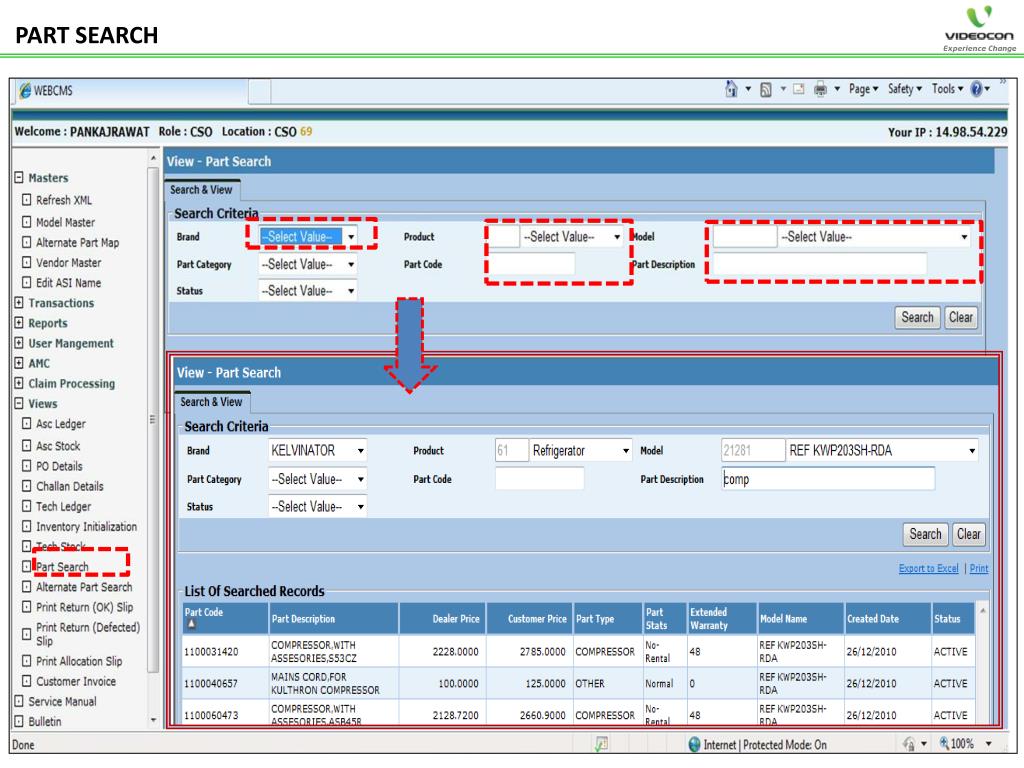This screenshot has height=768, width=1024.
Task: Open the lower Part Category dropdown
Action: tap(317, 479)
